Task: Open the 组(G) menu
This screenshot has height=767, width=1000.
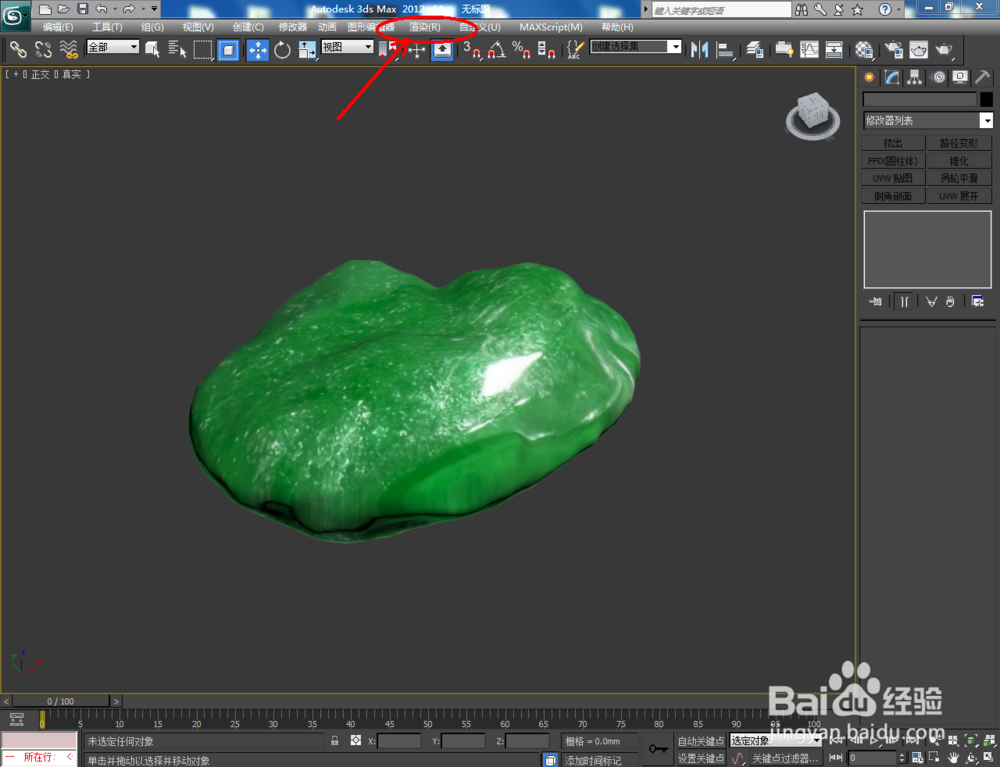Action: (x=152, y=27)
